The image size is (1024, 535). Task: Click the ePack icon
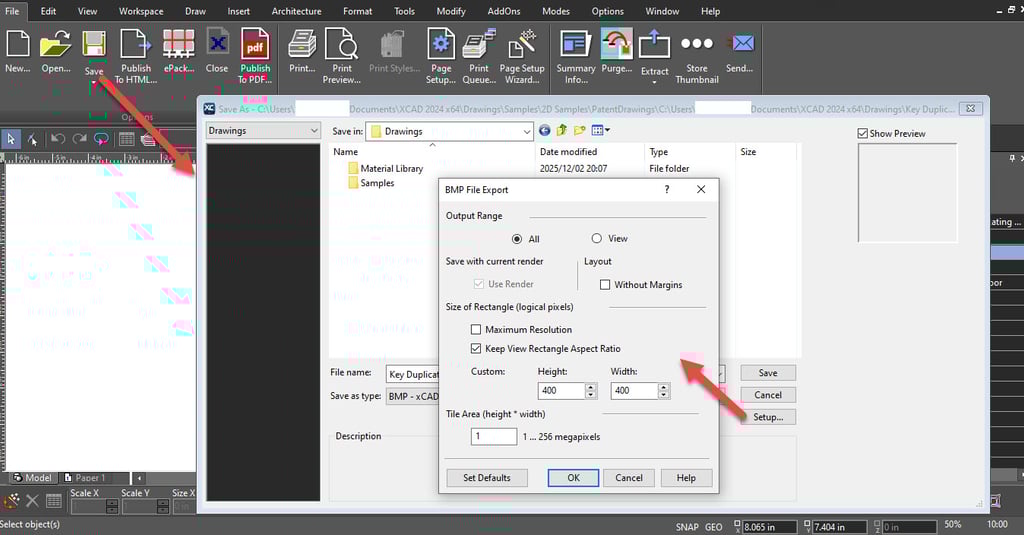coord(178,44)
